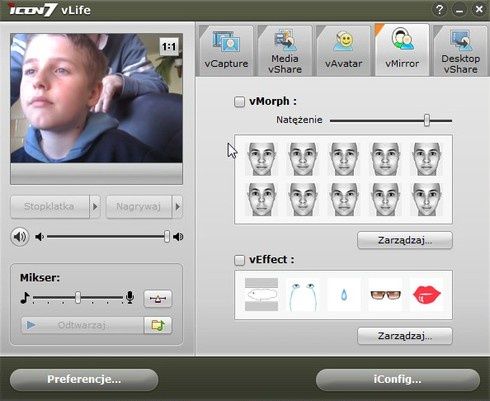
Task: Click the sunglasses vEffect thumbnail
Action: pyautogui.click(x=385, y=295)
